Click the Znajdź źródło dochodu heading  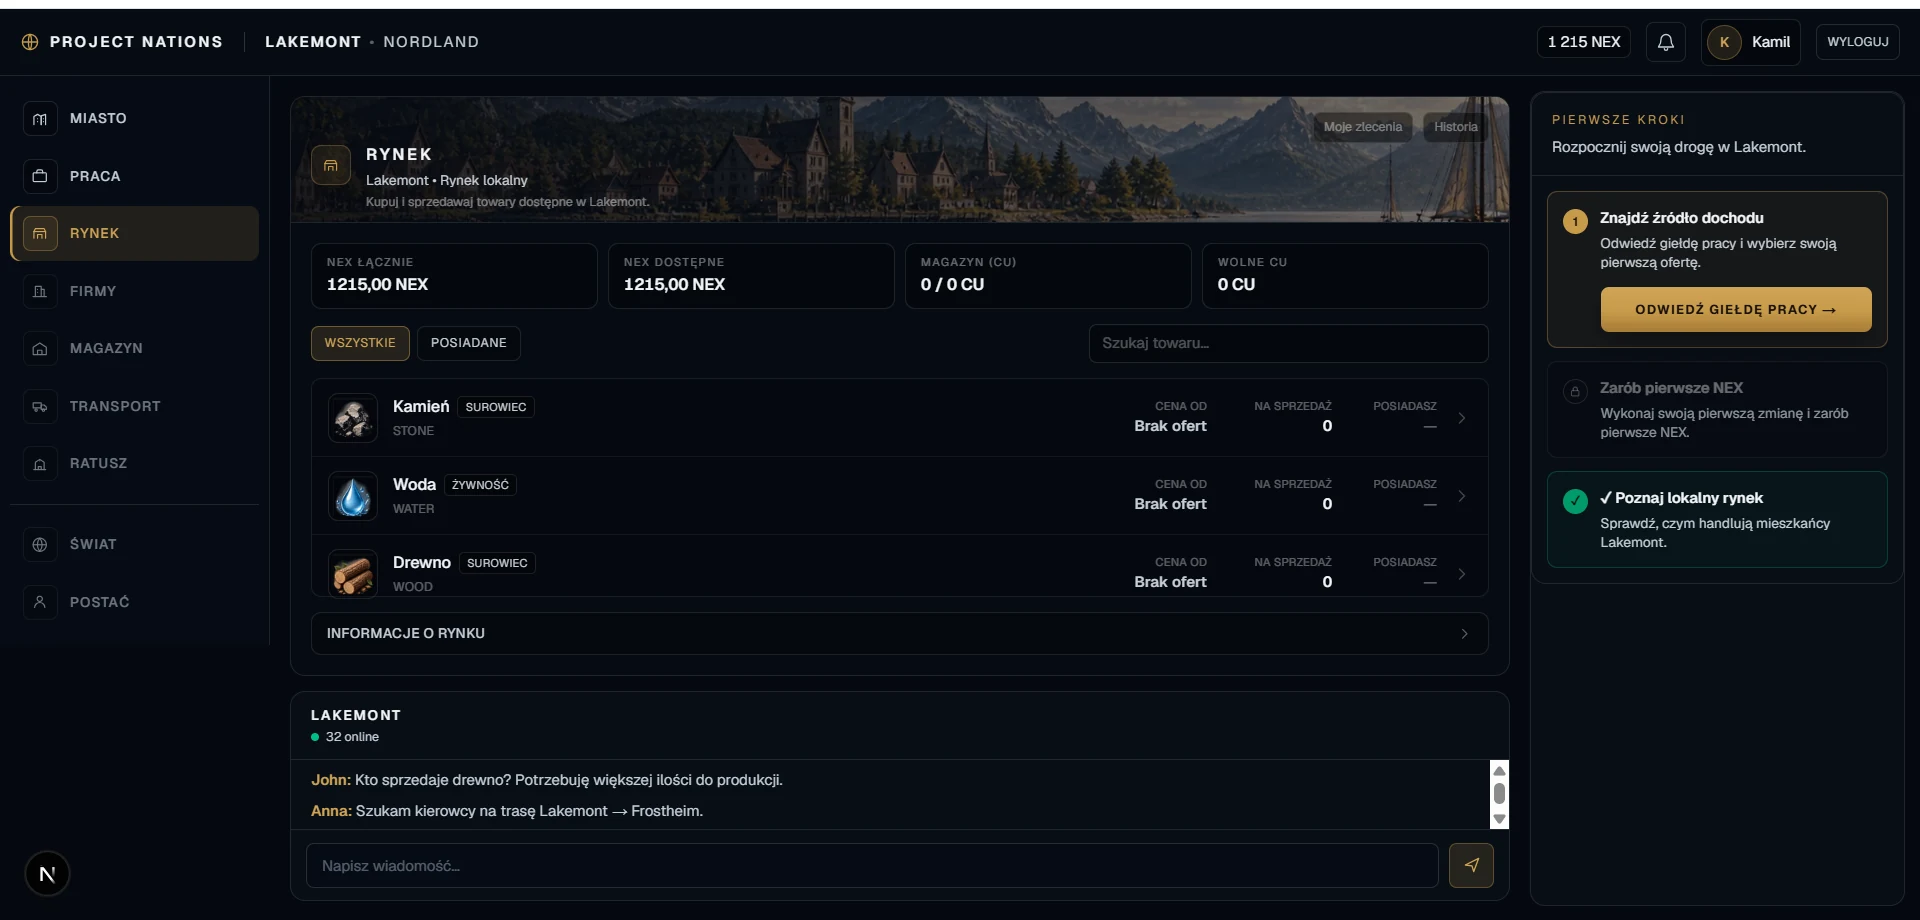click(x=1681, y=218)
